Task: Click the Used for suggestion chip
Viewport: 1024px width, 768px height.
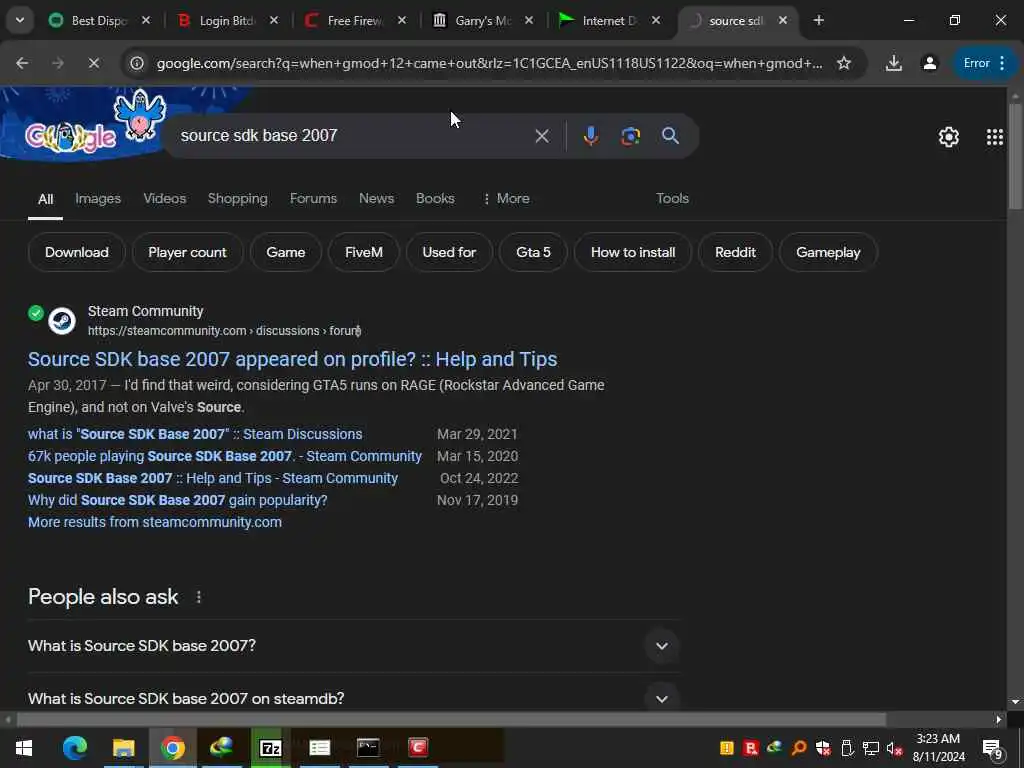Action: (x=449, y=252)
